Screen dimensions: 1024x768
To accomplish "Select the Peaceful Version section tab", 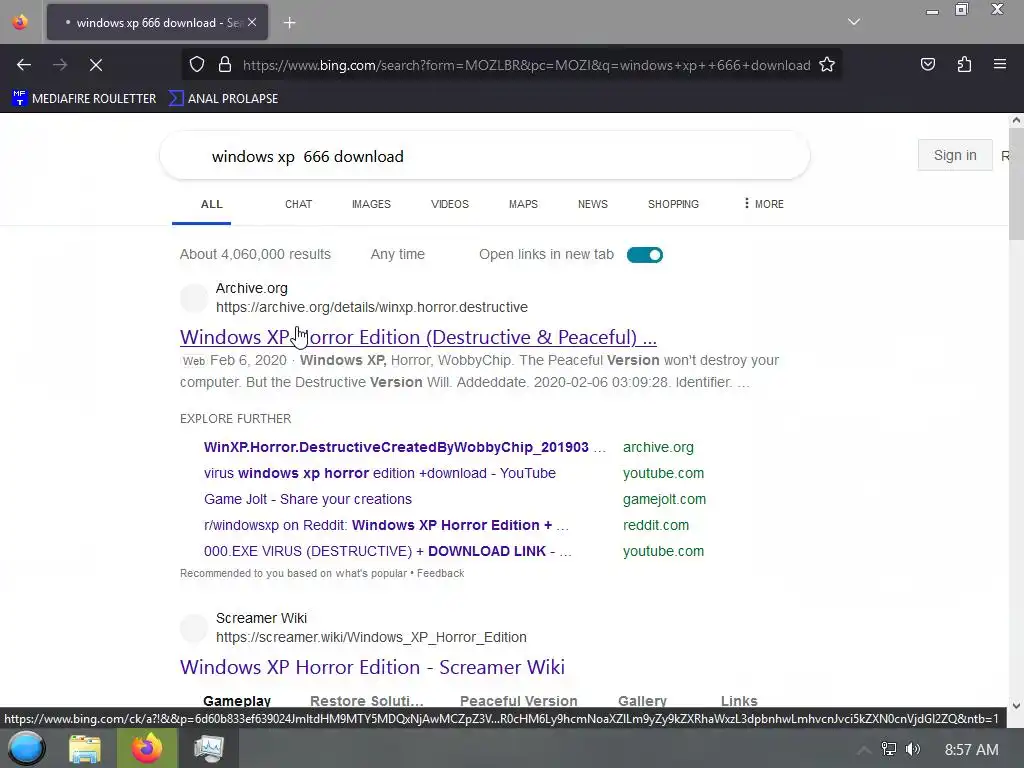I will 519,701.
